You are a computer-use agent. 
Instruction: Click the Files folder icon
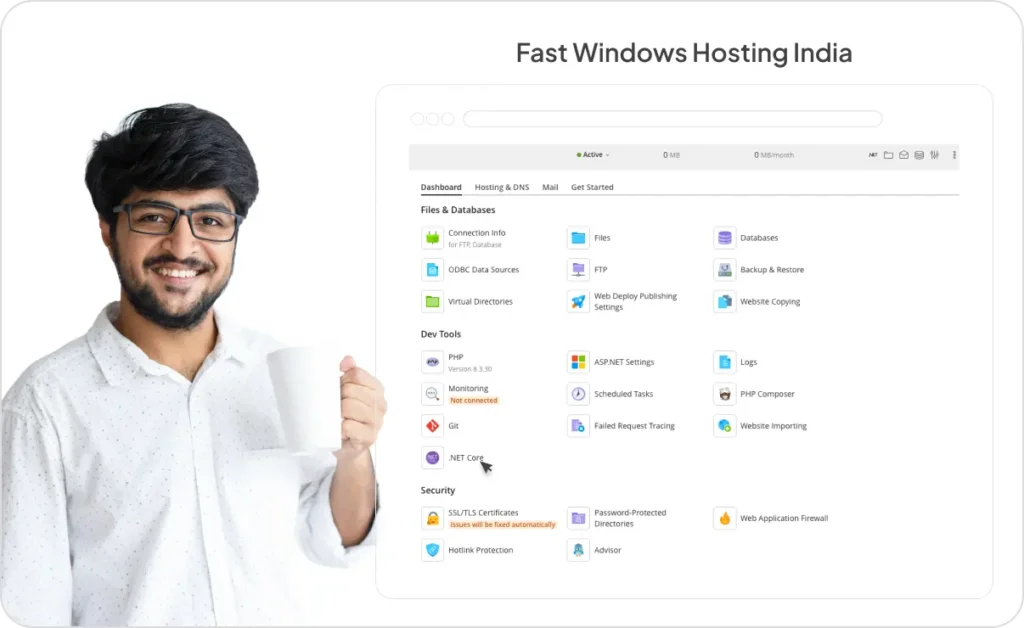point(578,237)
